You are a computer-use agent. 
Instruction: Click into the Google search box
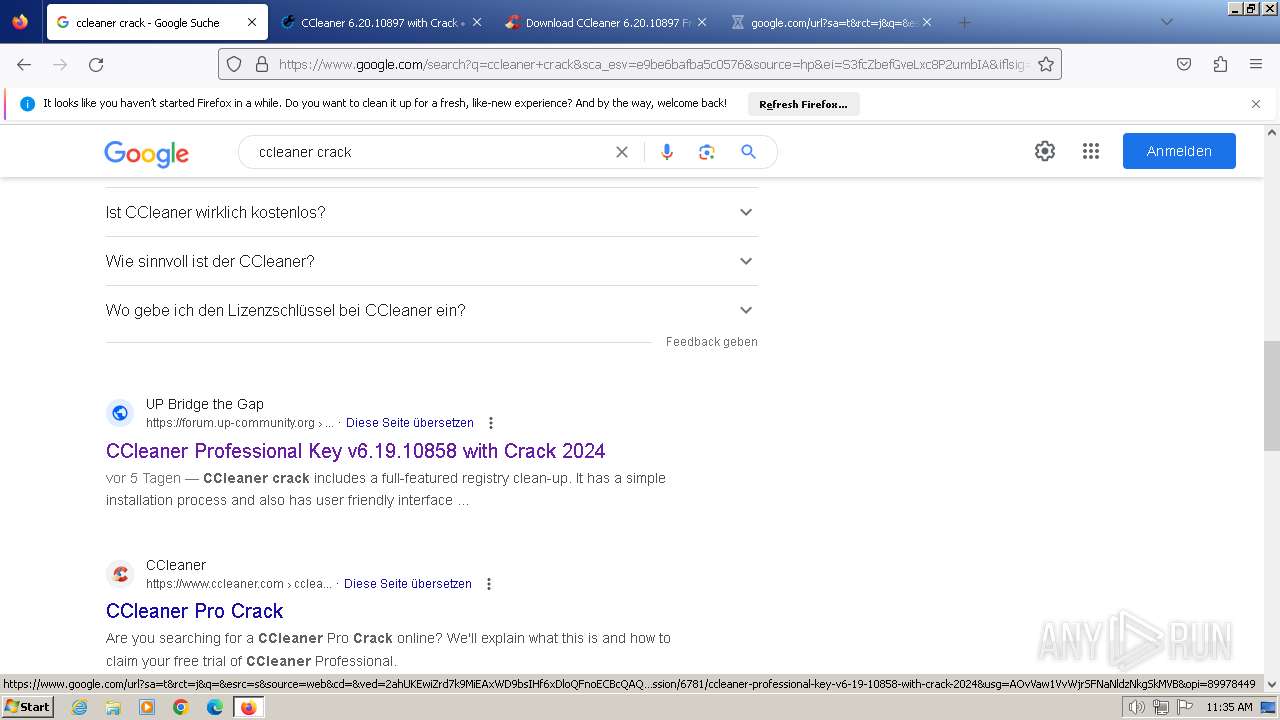(430, 152)
